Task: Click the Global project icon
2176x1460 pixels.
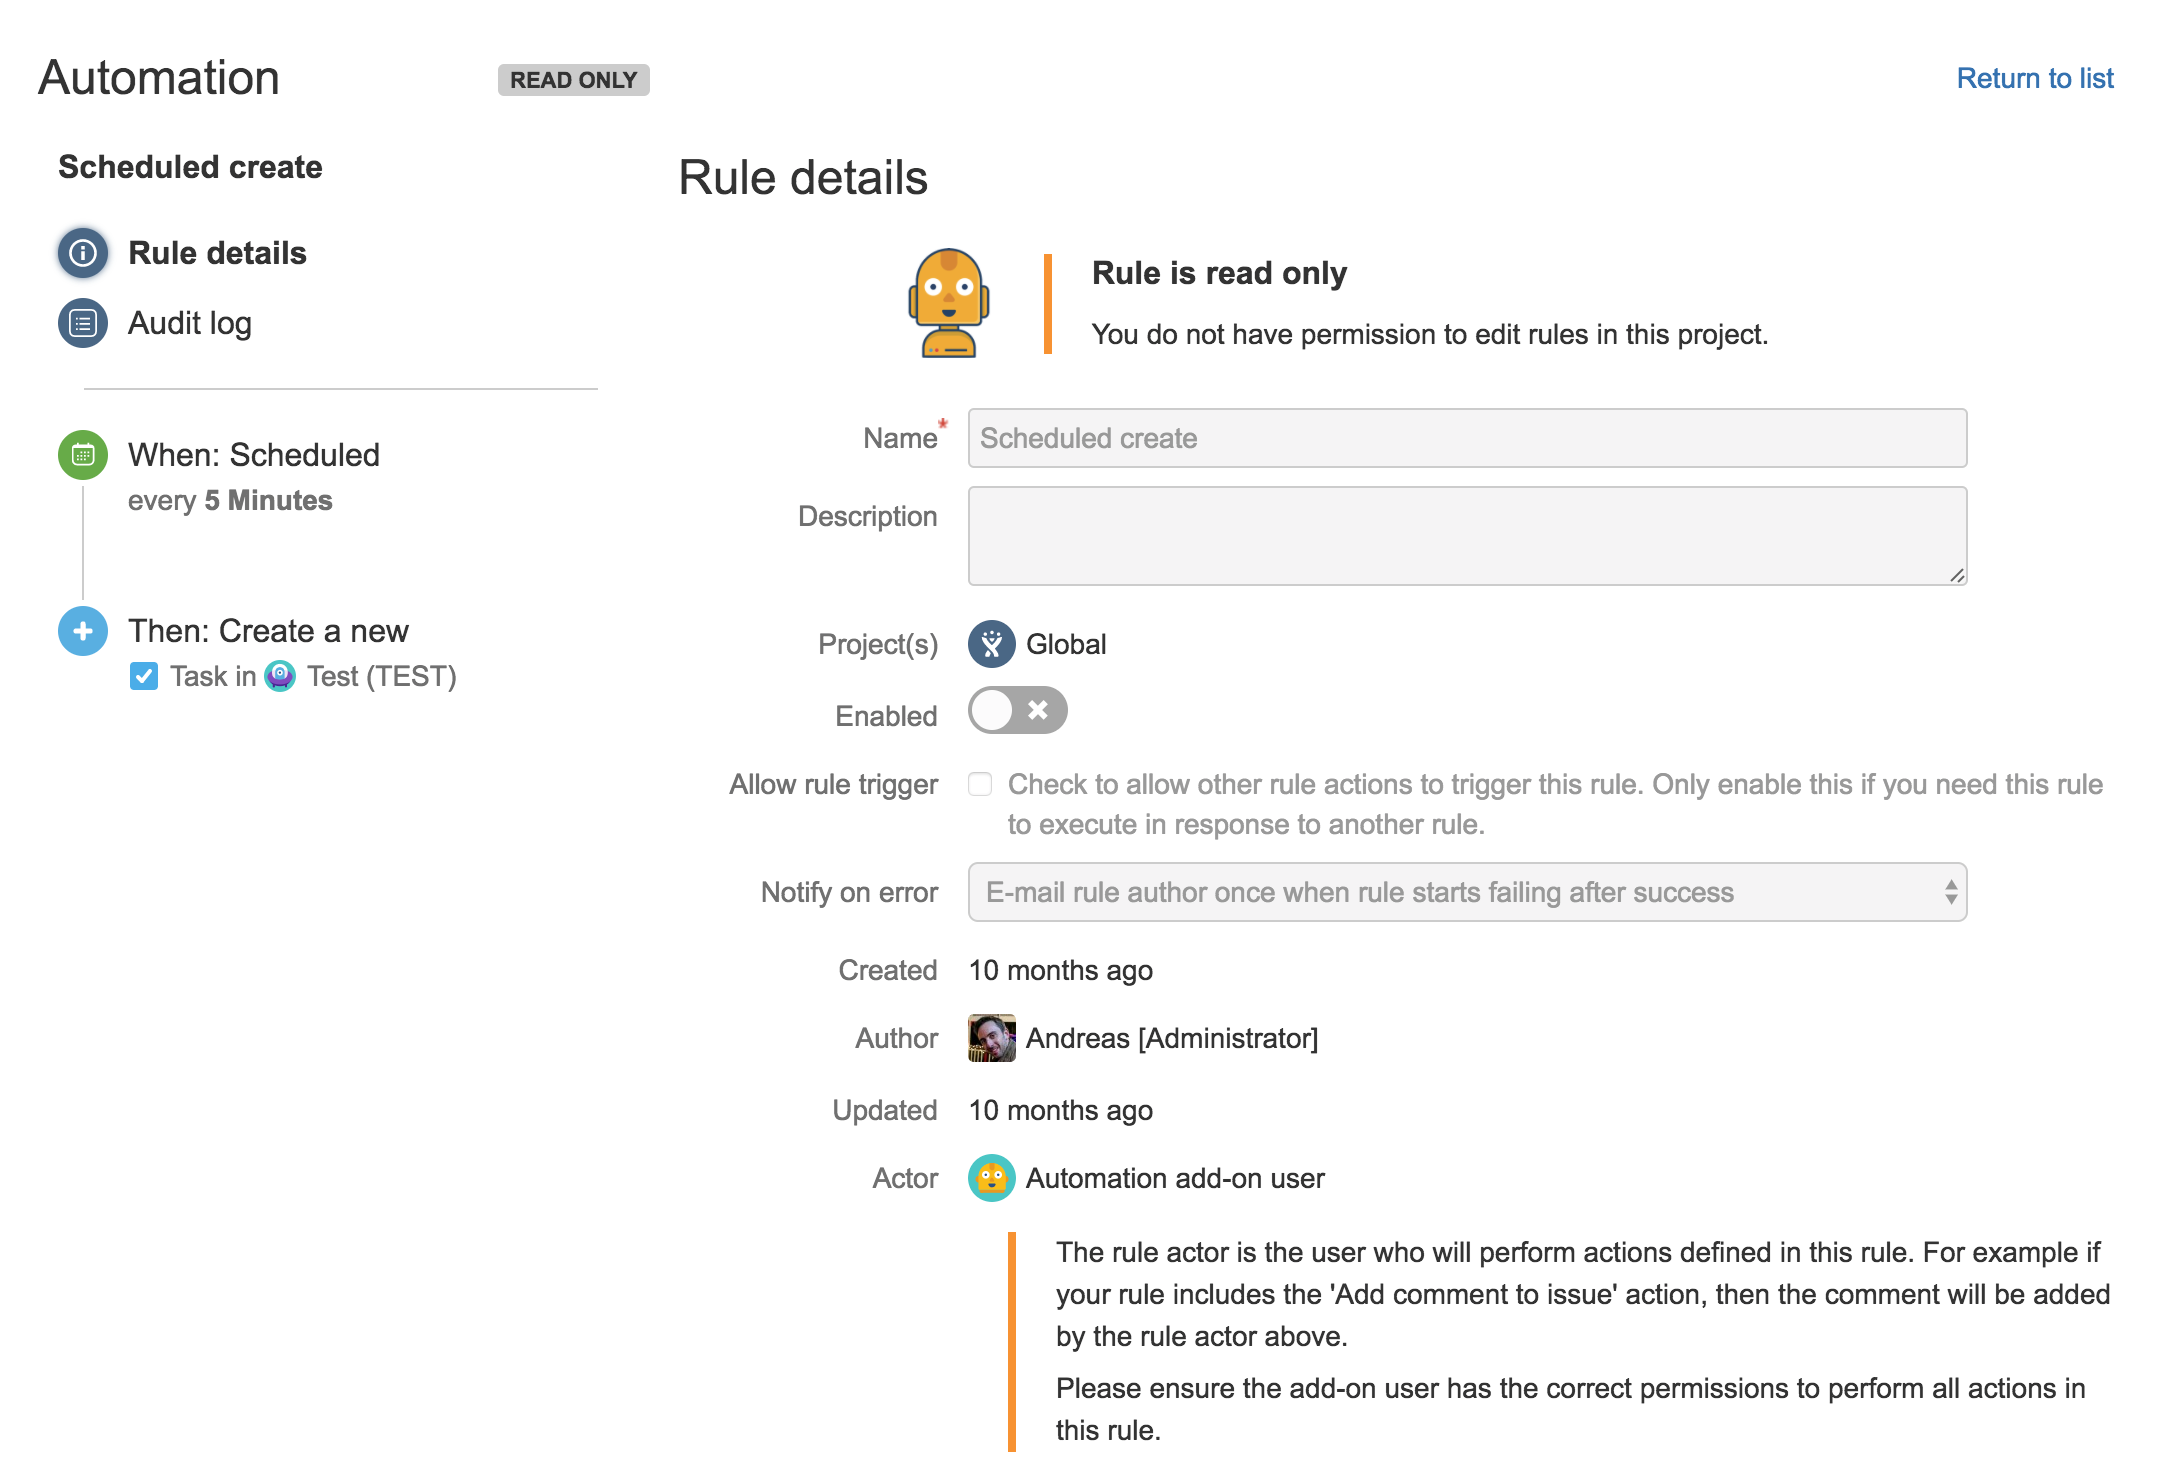Action: pyautogui.click(x=990, y=642)
